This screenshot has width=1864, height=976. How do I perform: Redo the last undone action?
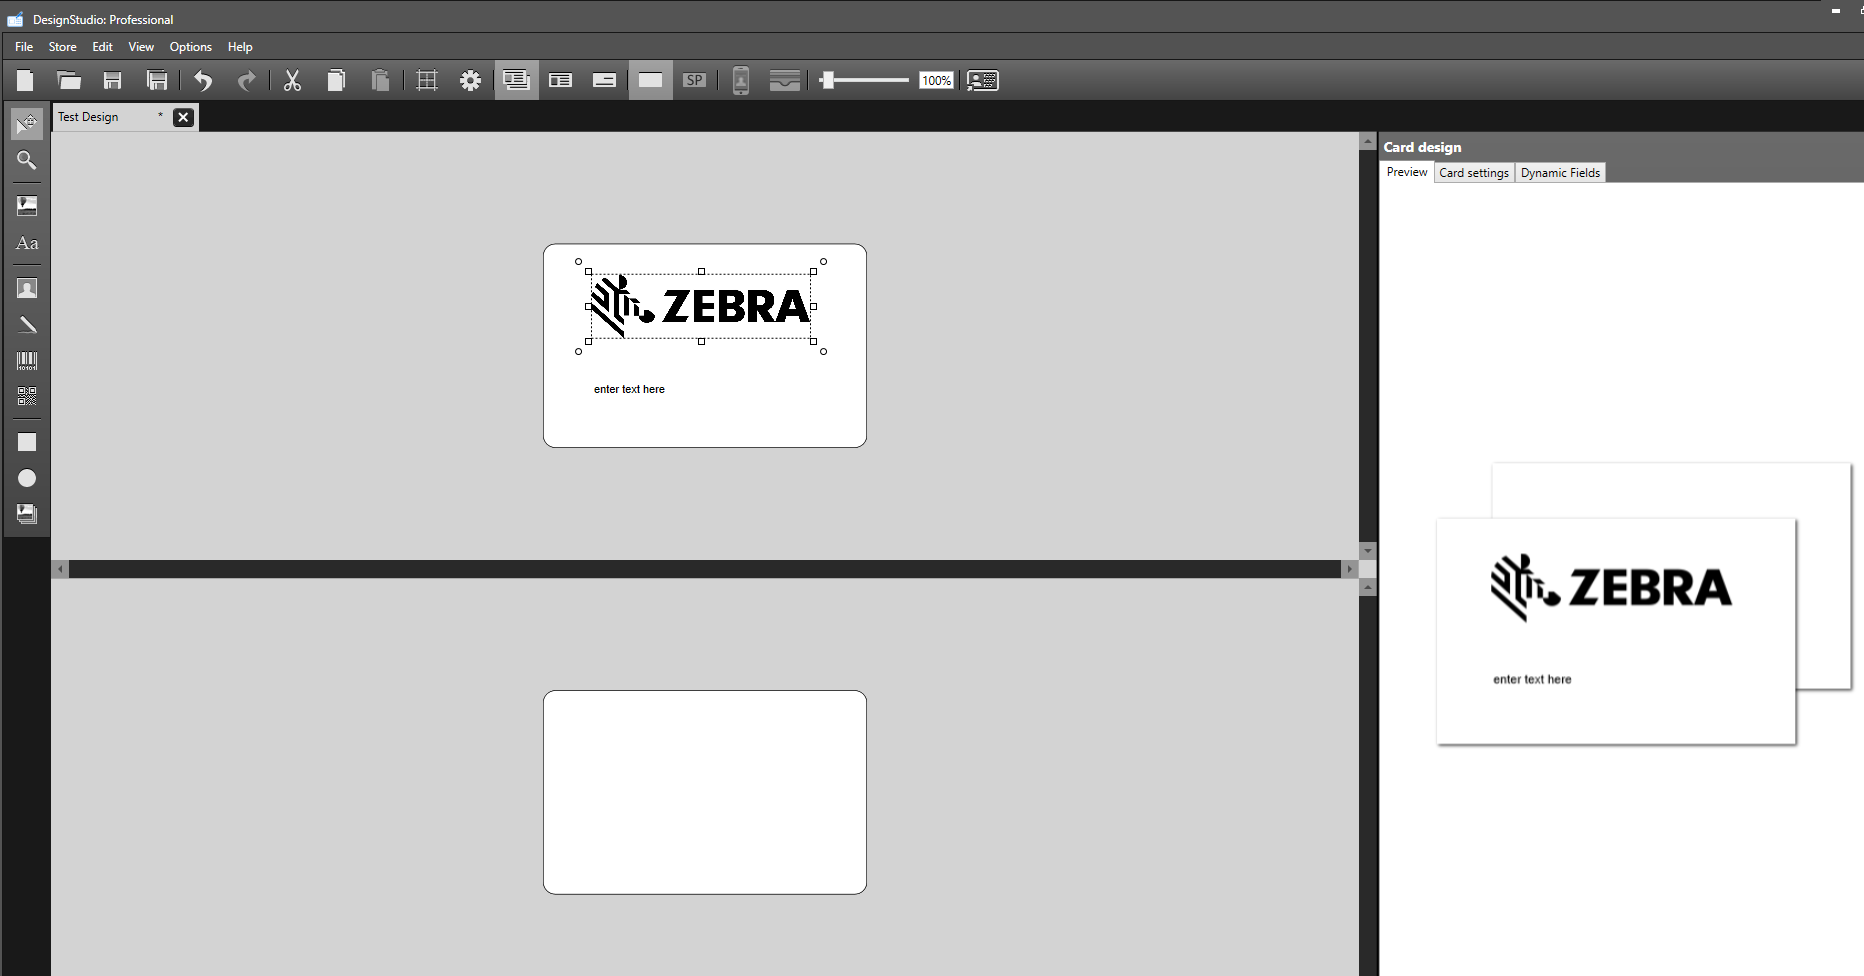[247, 81]
